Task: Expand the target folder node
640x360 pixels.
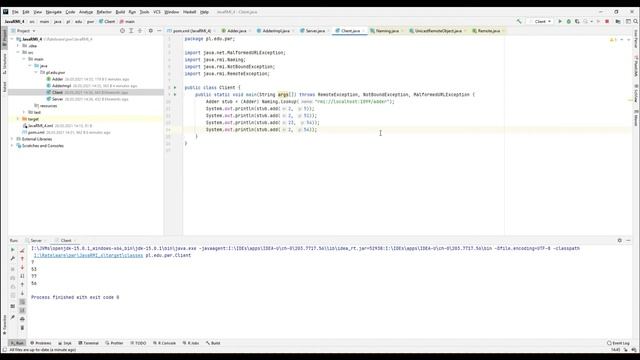Action: (x=18, y=119)
